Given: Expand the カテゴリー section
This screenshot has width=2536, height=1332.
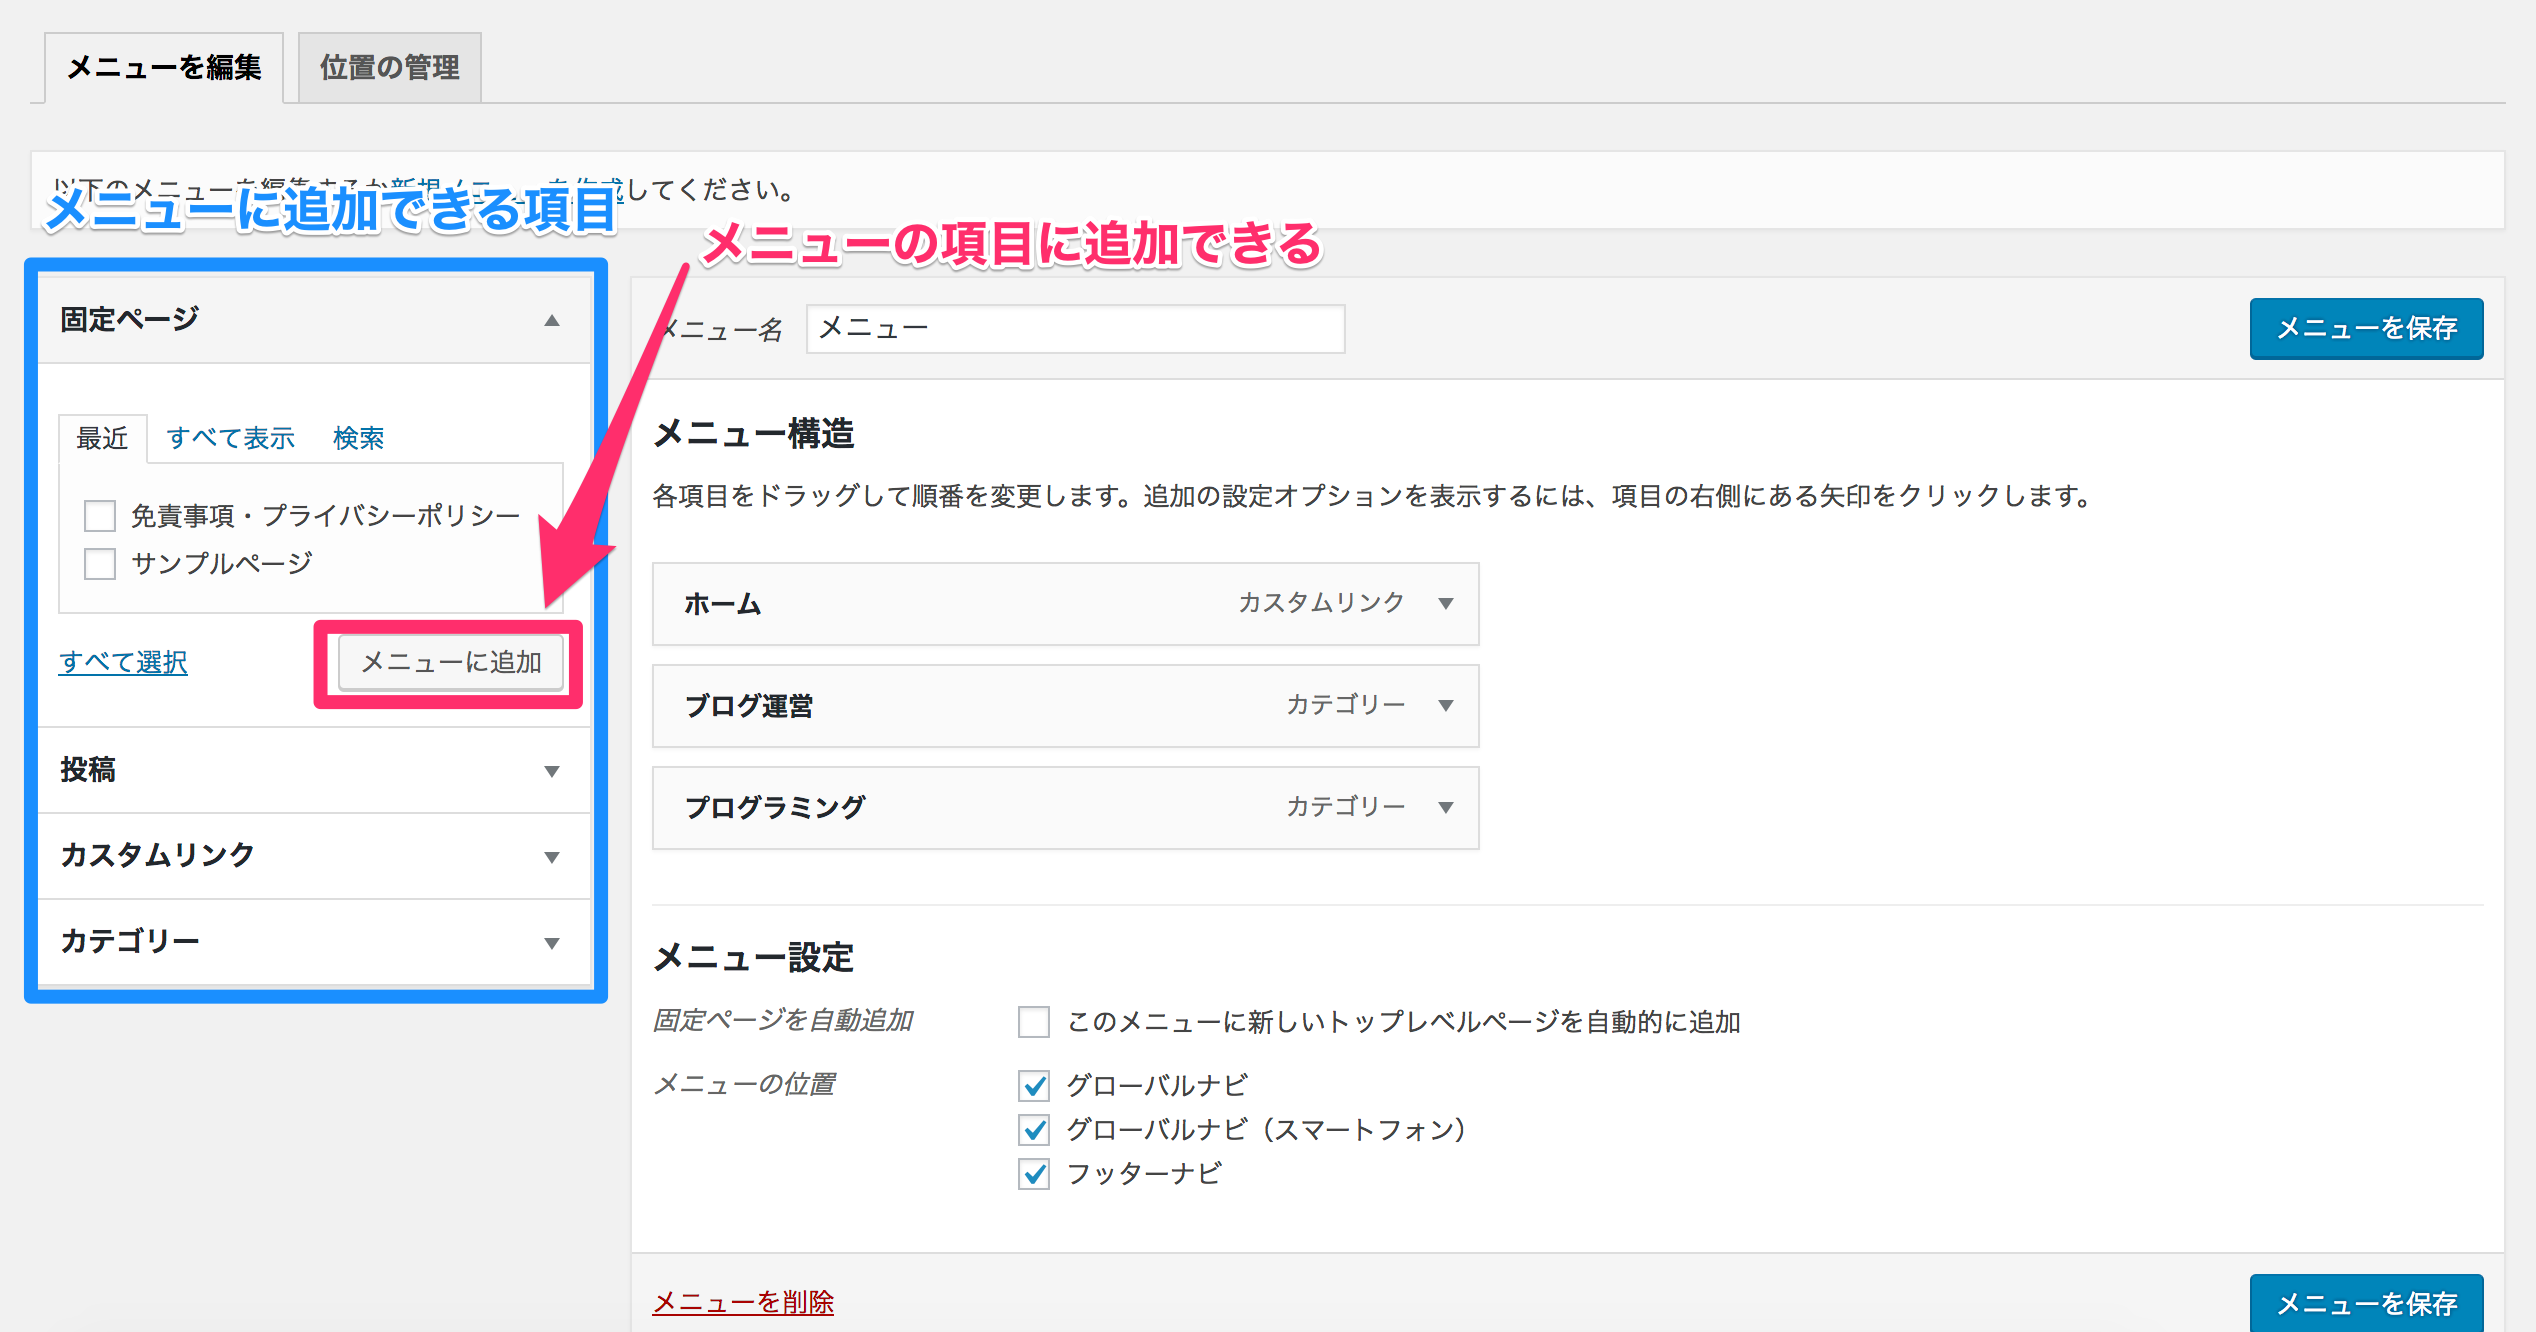Looking at the screenshot, I should pos(551,943).
